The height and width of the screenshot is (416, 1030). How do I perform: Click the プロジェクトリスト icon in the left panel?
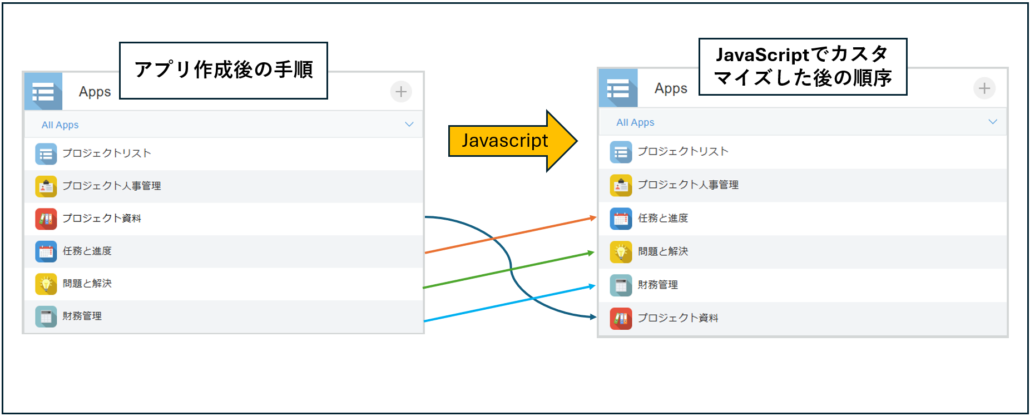coord(46,154)
